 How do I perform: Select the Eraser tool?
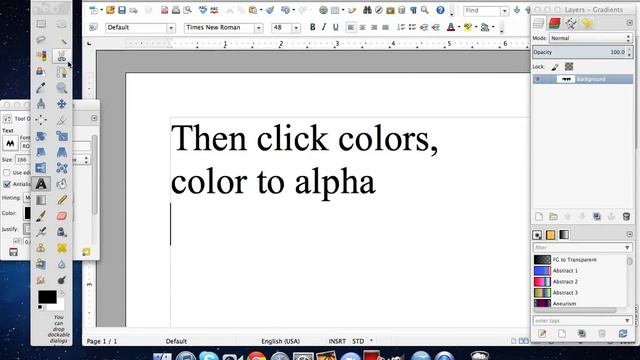(62, 216)
